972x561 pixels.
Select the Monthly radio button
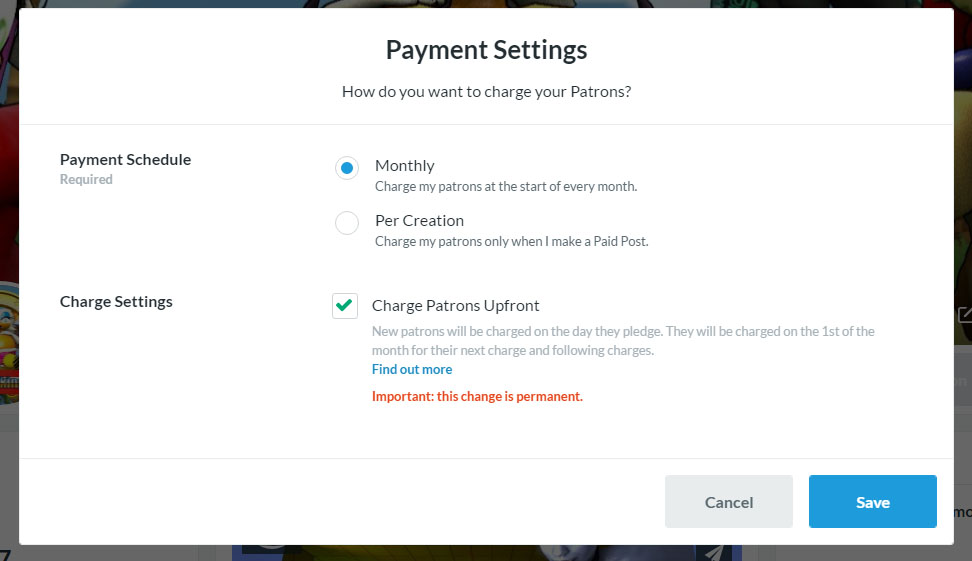tap(347, 168)
